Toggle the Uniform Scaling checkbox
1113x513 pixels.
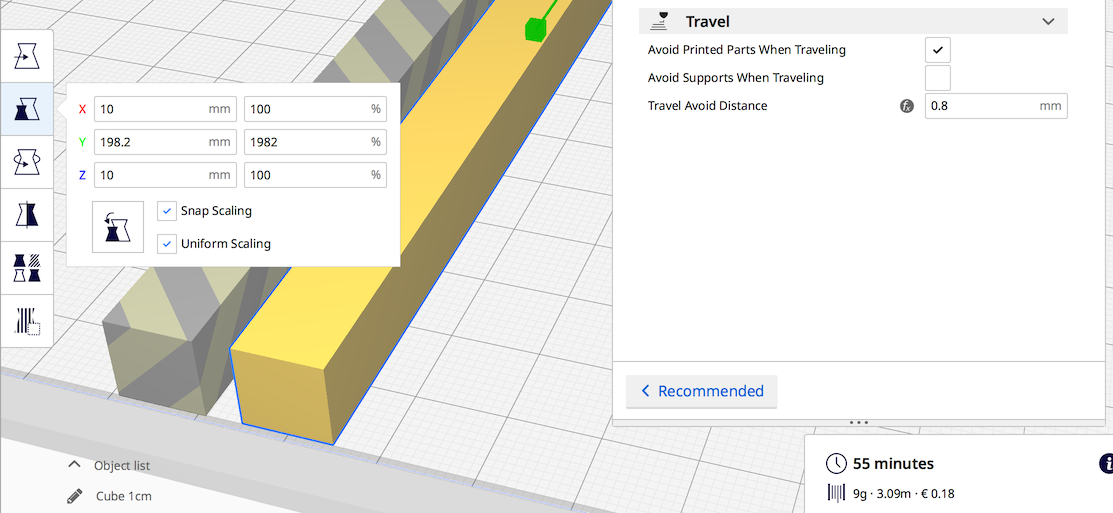point(167,243)
